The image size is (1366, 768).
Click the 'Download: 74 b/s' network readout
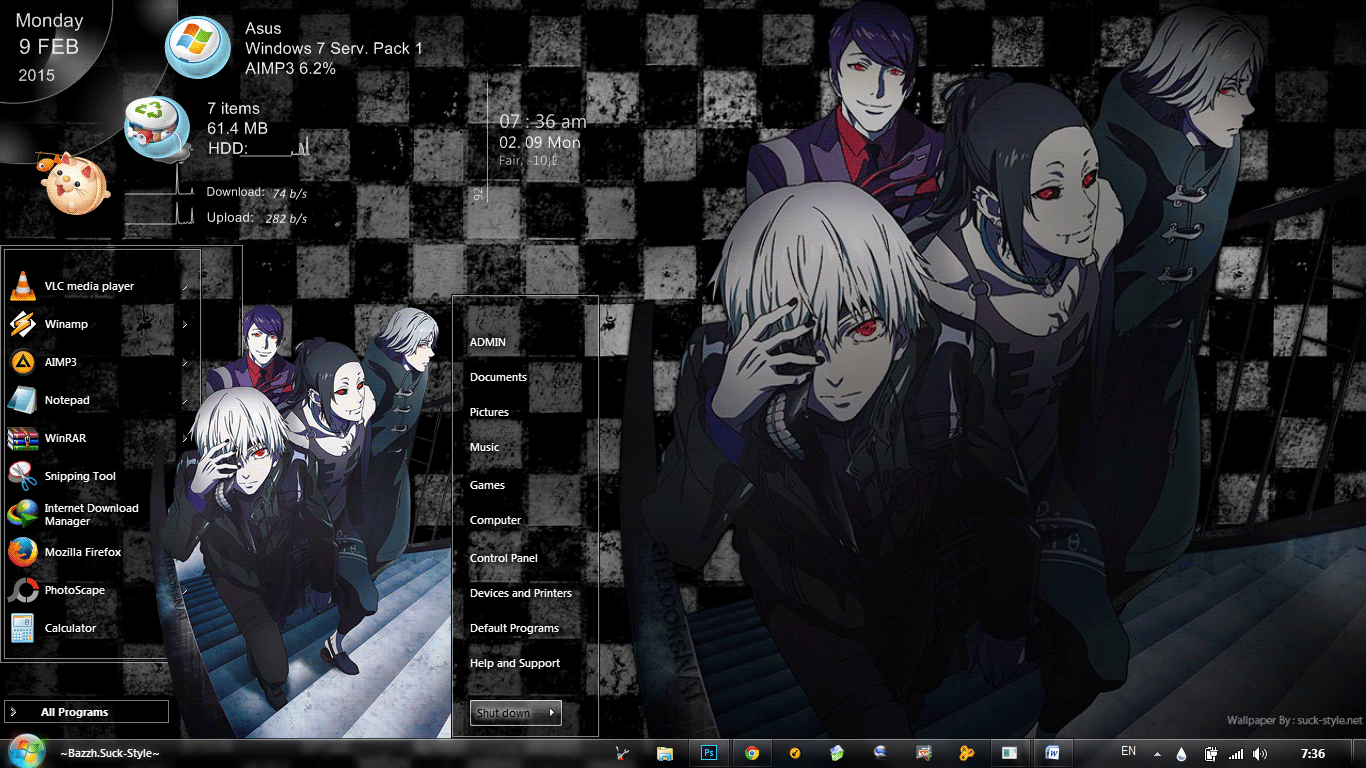[x=256, y=192]
